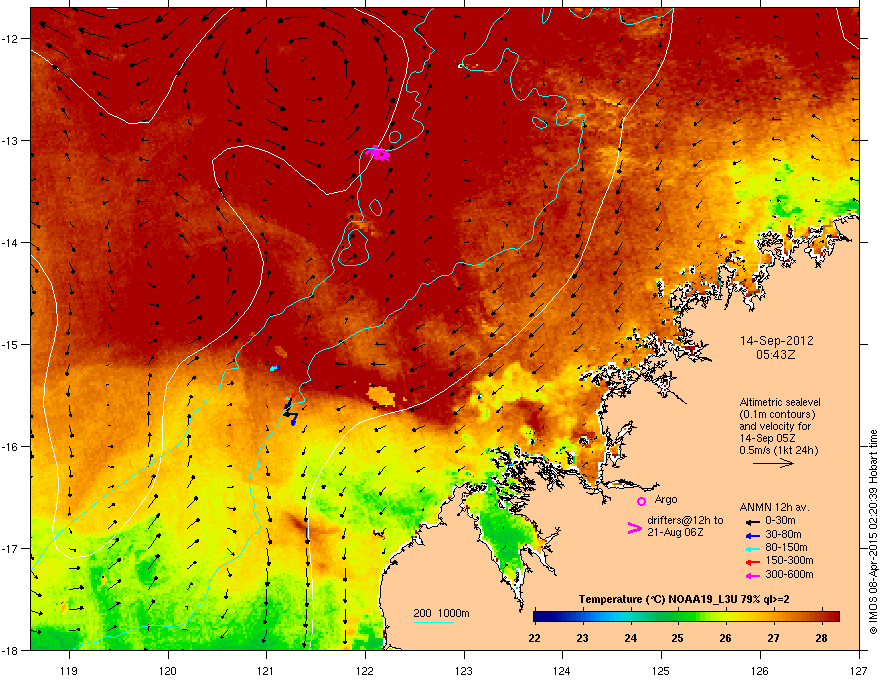Click the latitude axis label -16

click(x=11, y=447)
